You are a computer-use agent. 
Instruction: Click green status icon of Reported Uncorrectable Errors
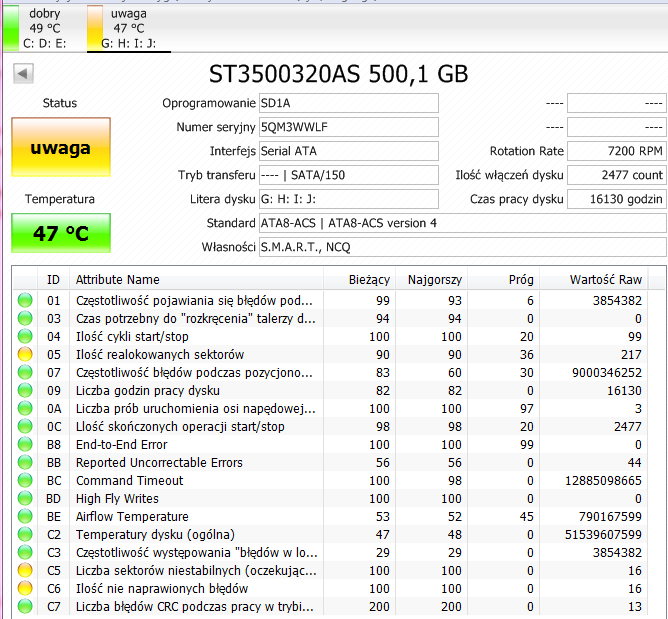[x=25, y=462]
